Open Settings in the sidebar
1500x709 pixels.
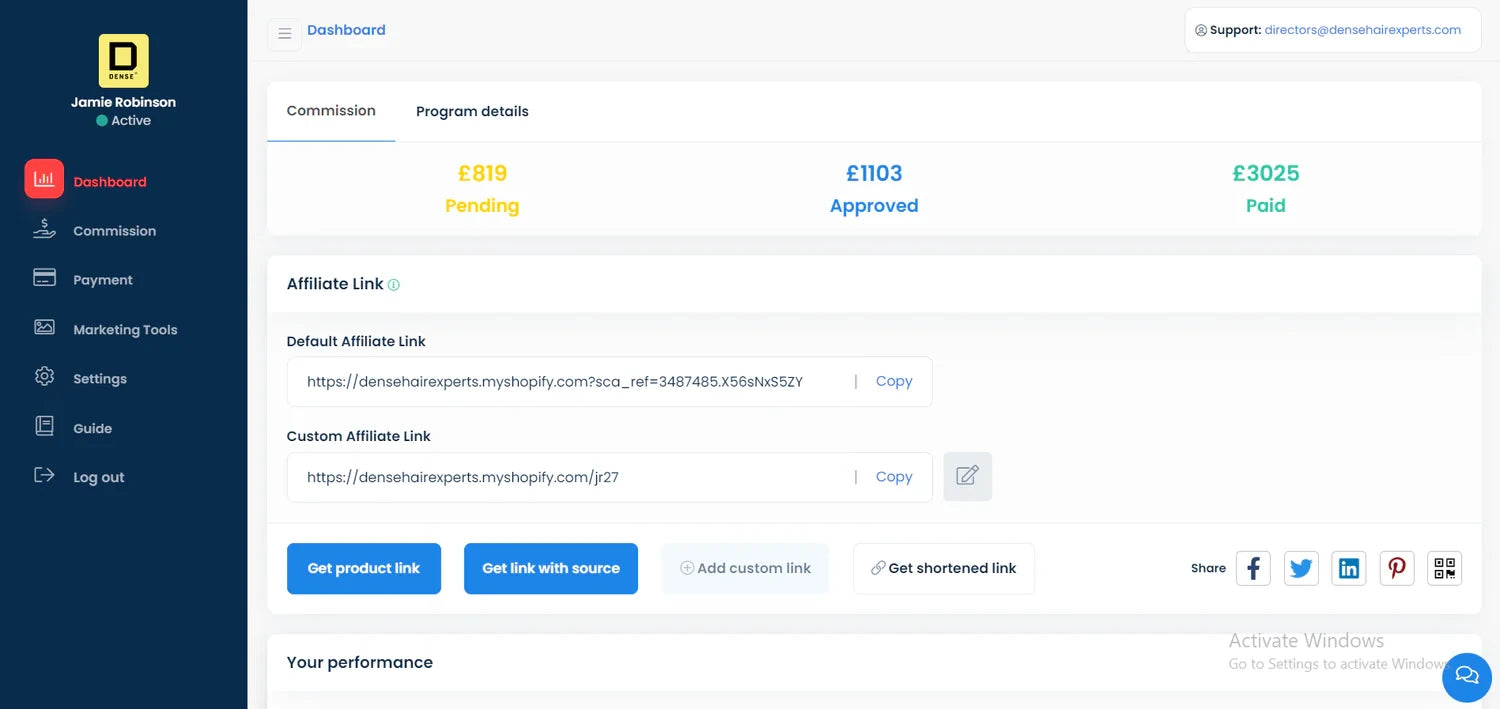[99, 379]
